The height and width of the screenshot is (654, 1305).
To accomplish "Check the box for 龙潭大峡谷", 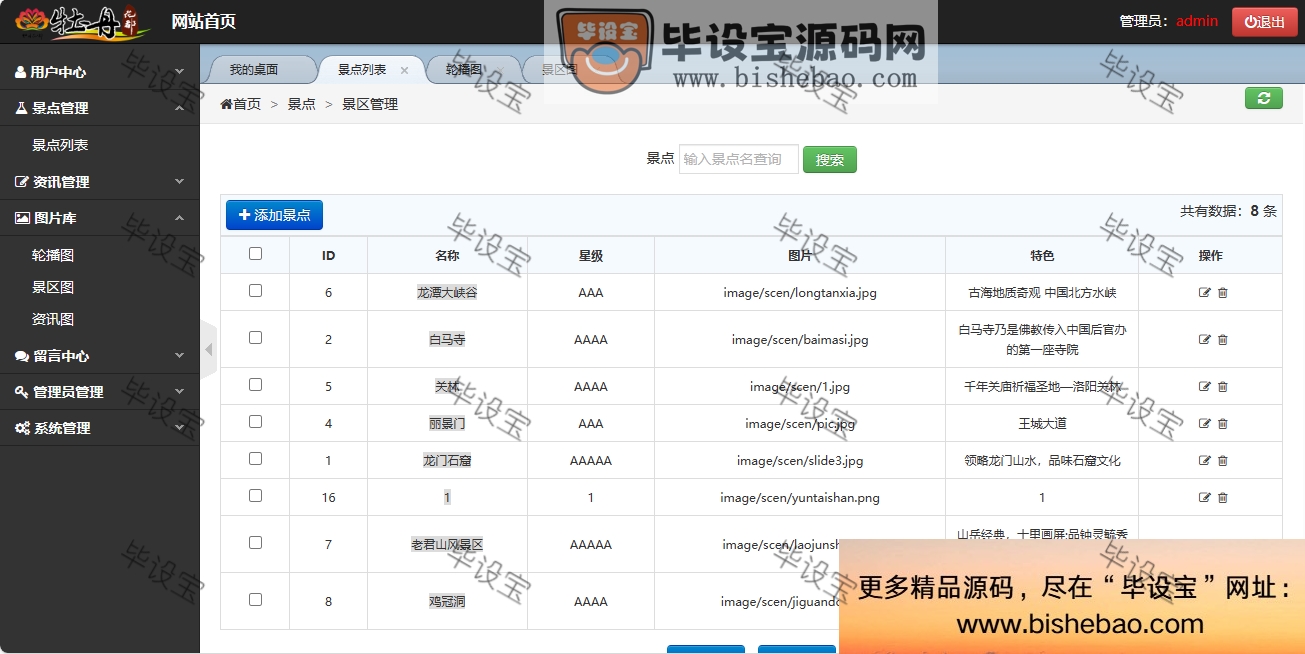I will click(x=255, y=291).
